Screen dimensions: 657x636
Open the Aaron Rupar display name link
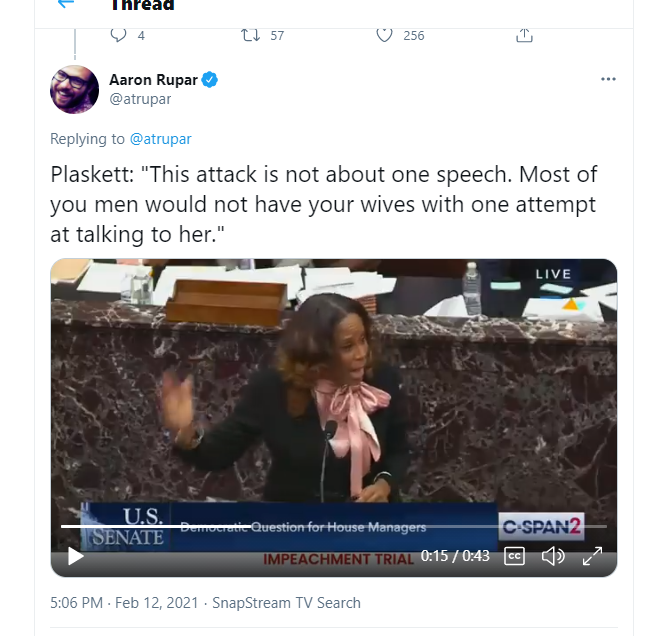tap(153, 80)
